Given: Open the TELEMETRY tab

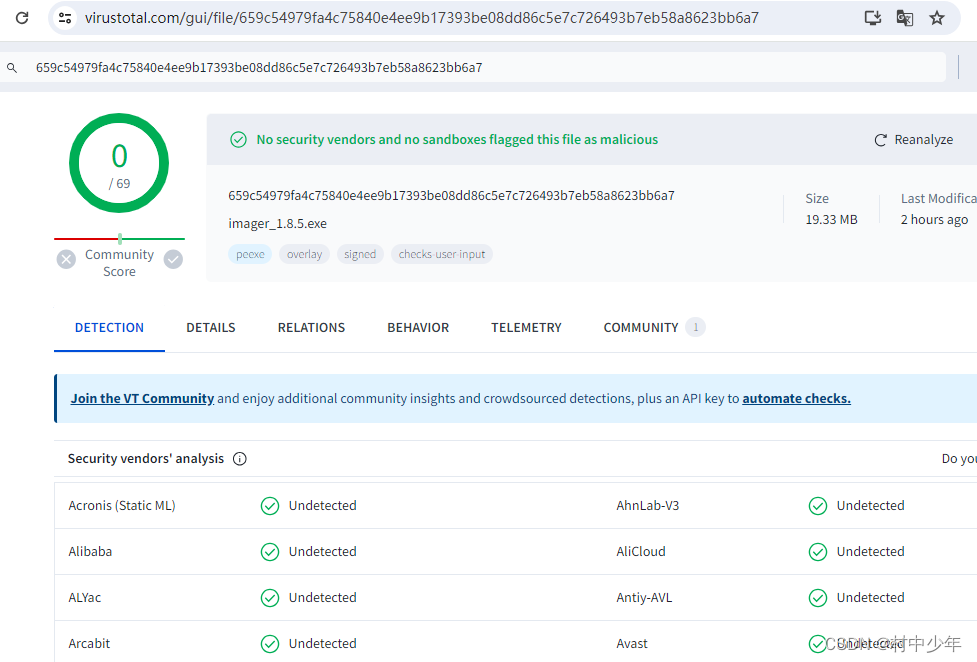Looking at the screenshot, I should point(526,328).
